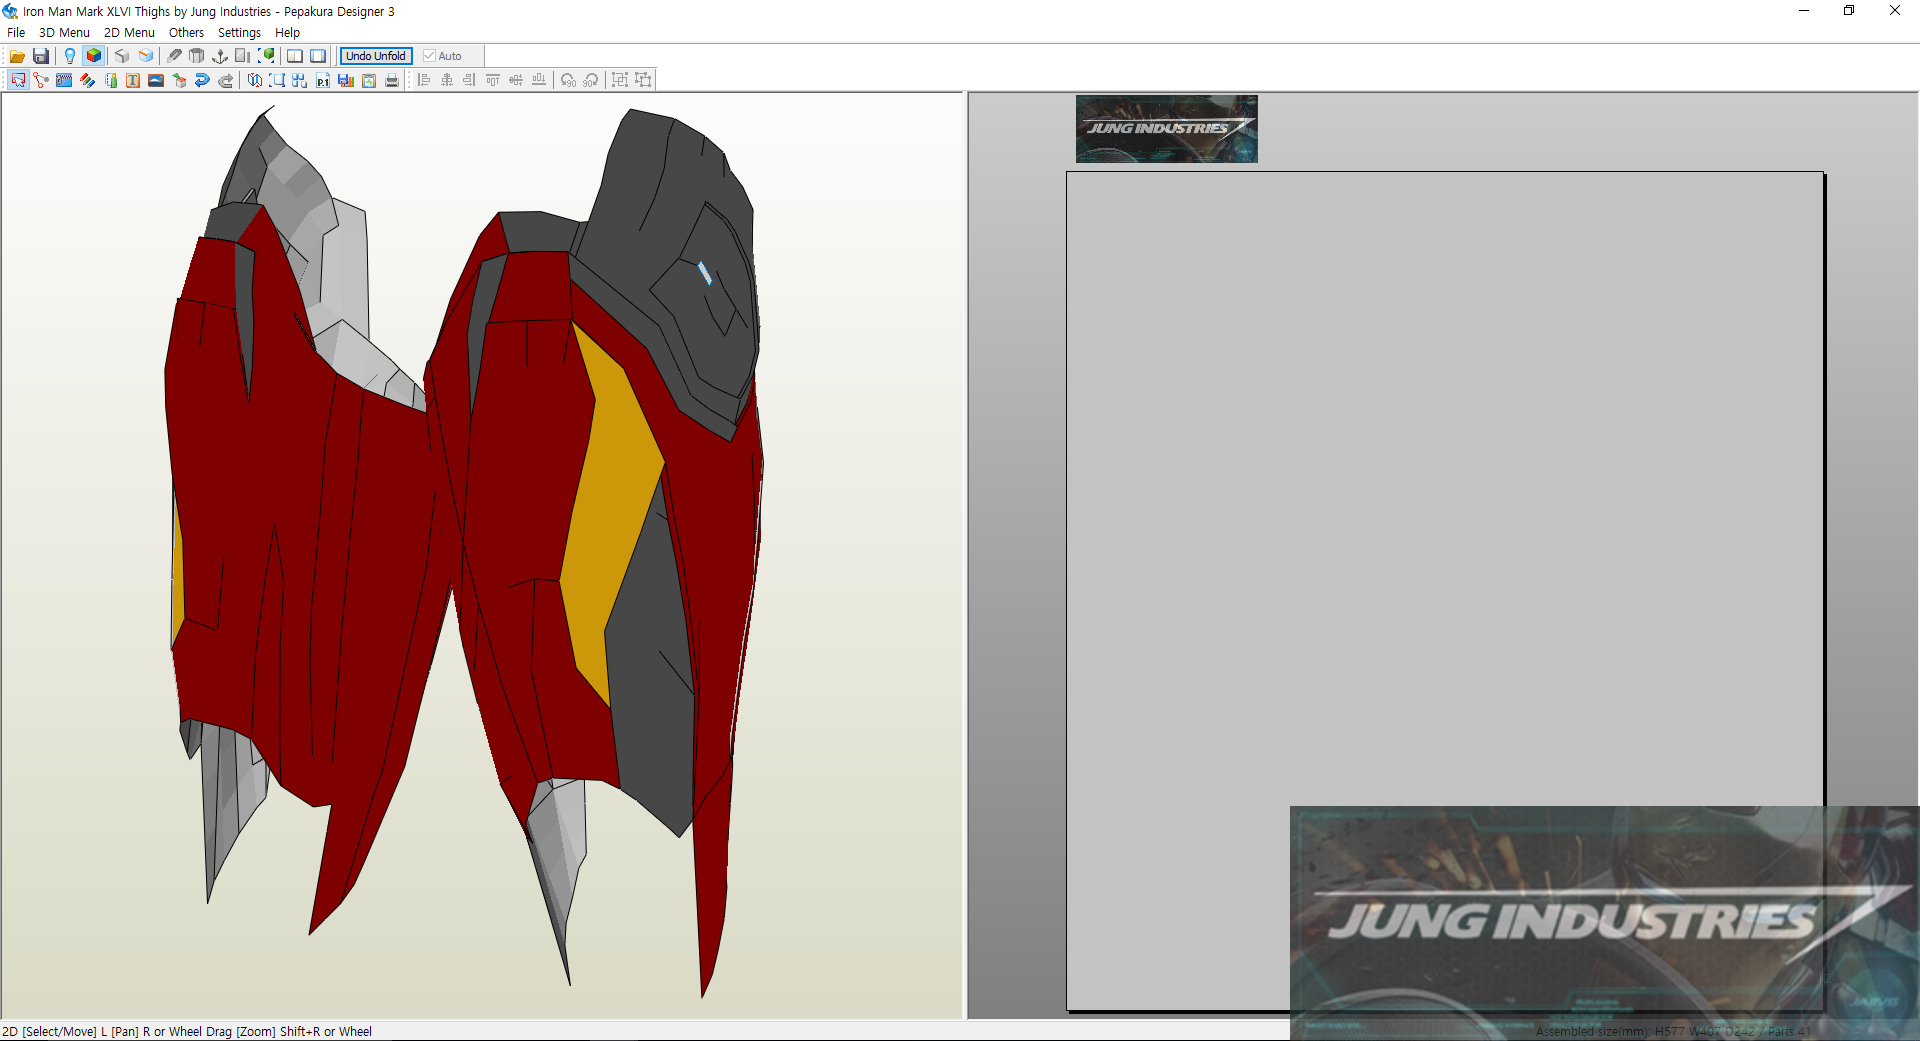
Task: Open the 2D Menu
Action: [129, 32]
